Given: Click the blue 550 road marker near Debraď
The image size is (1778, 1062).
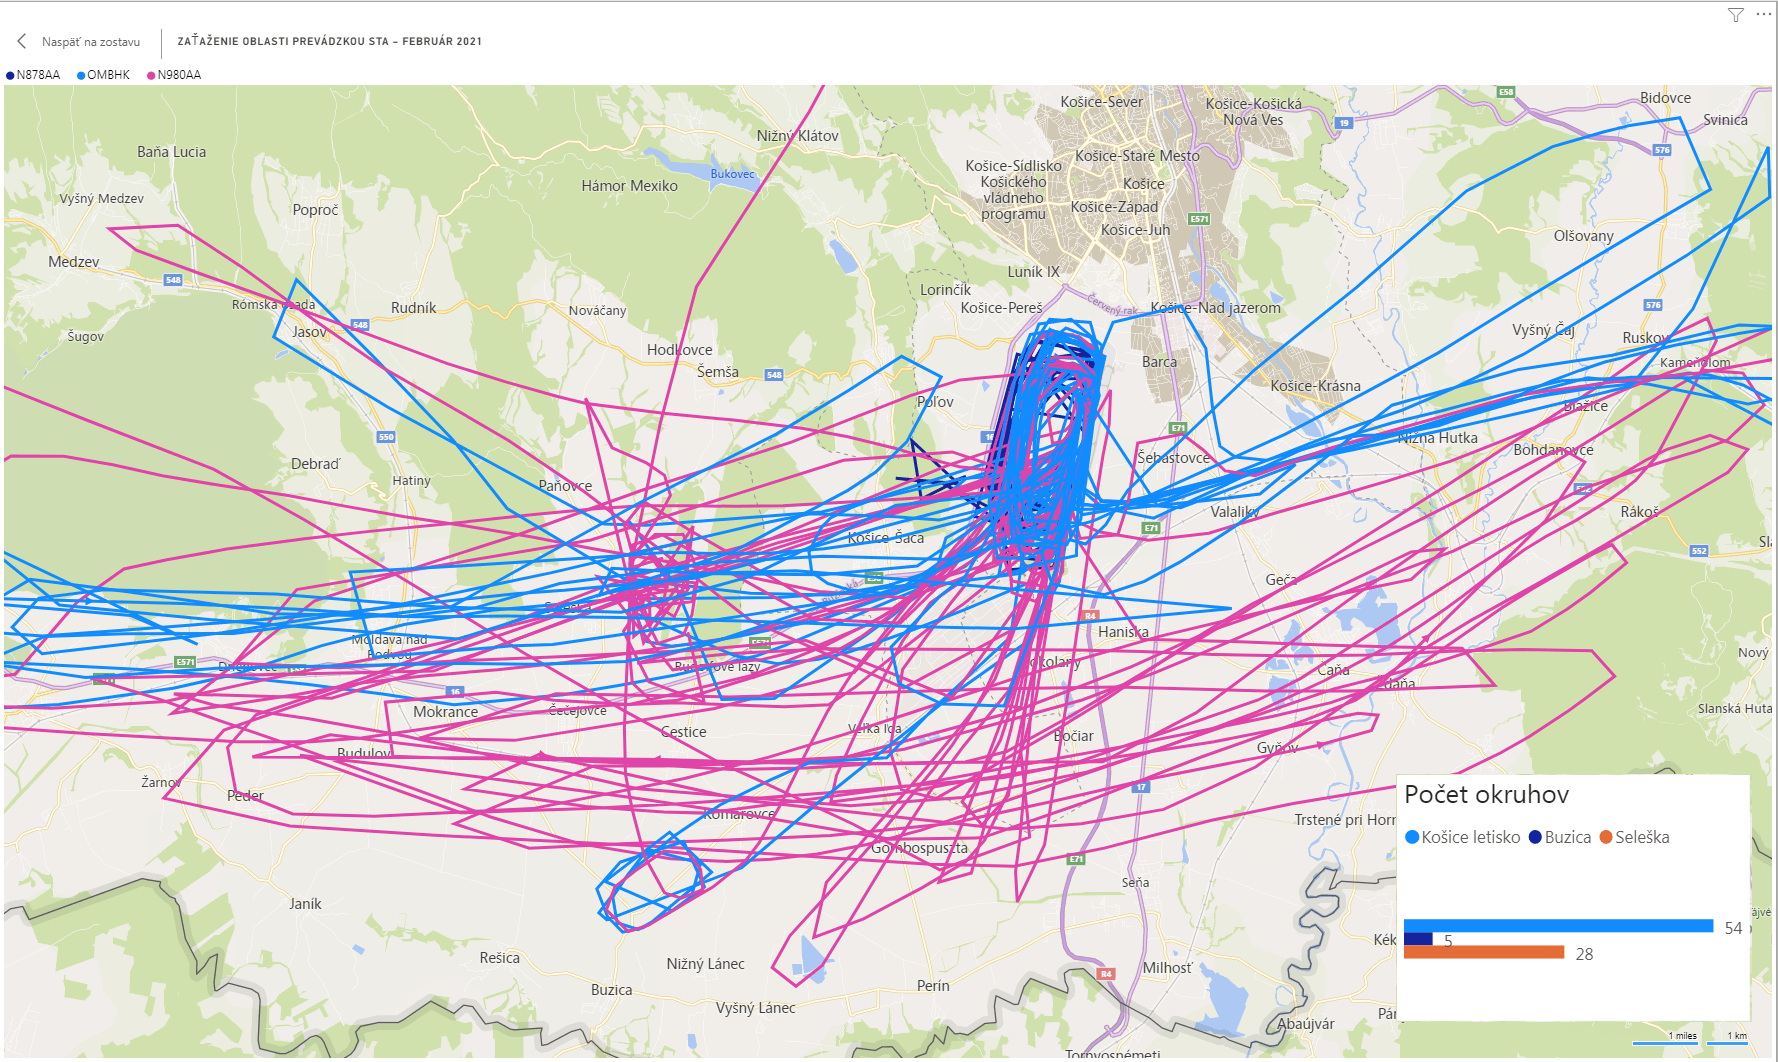Looking at the screenshot, I should [x=386, y=437].
